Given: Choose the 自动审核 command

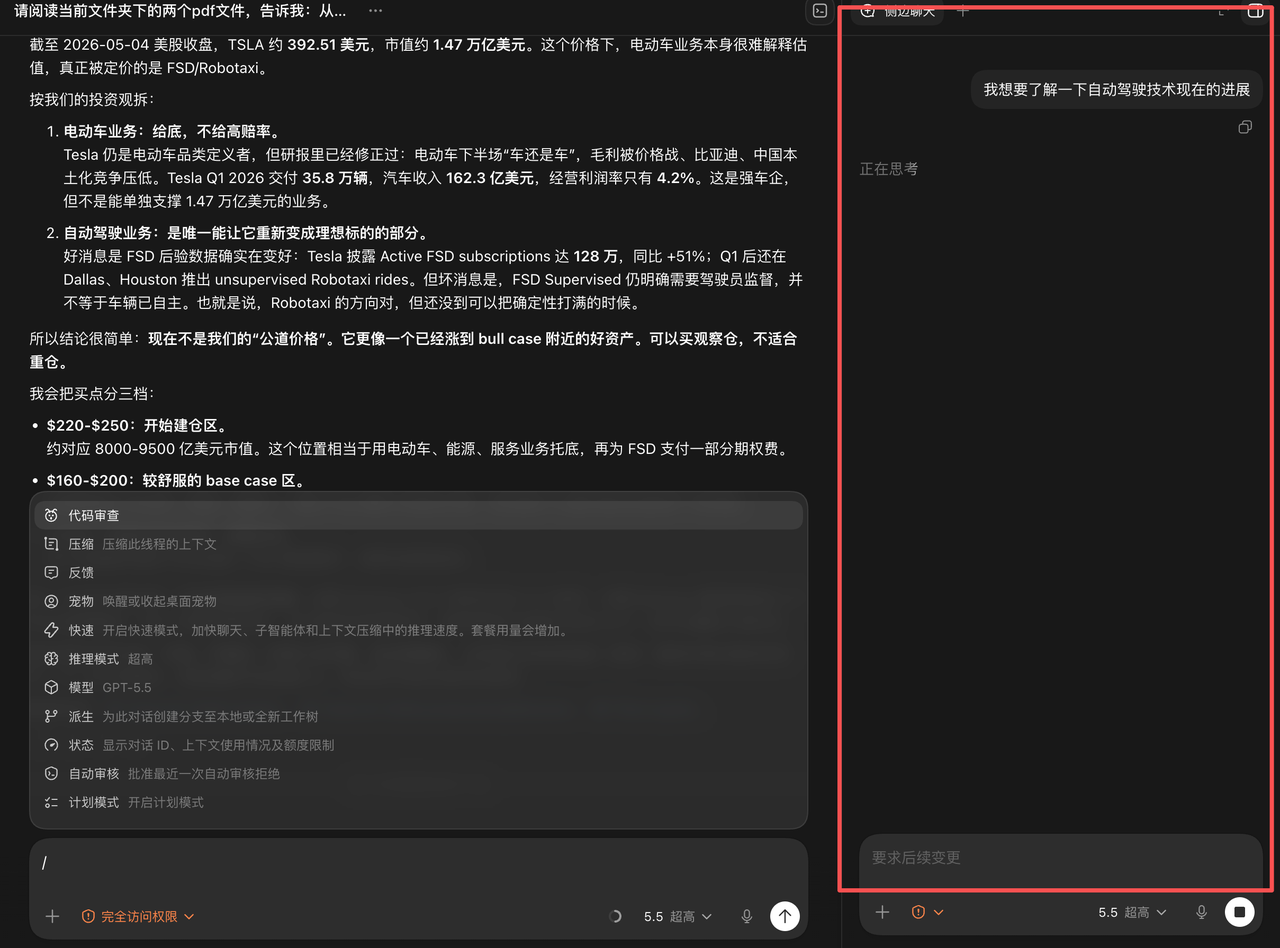Looking at the screenshot, I should tap(418, 773).
